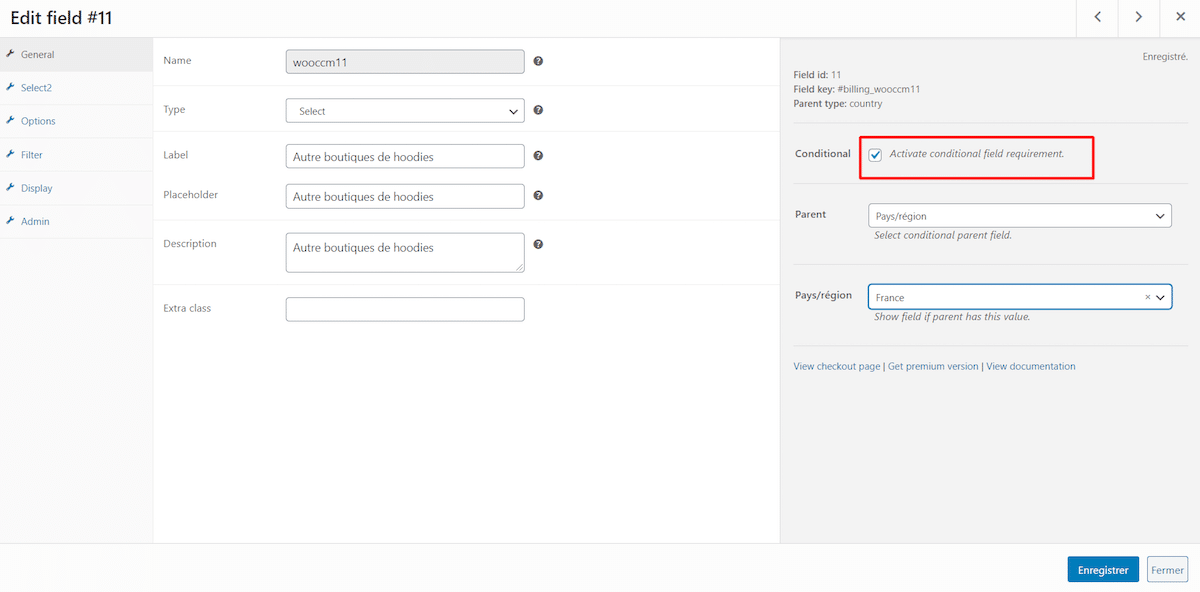Click the Fermer button
This screenshot has width=1200, height=592.
(1167, 570)
